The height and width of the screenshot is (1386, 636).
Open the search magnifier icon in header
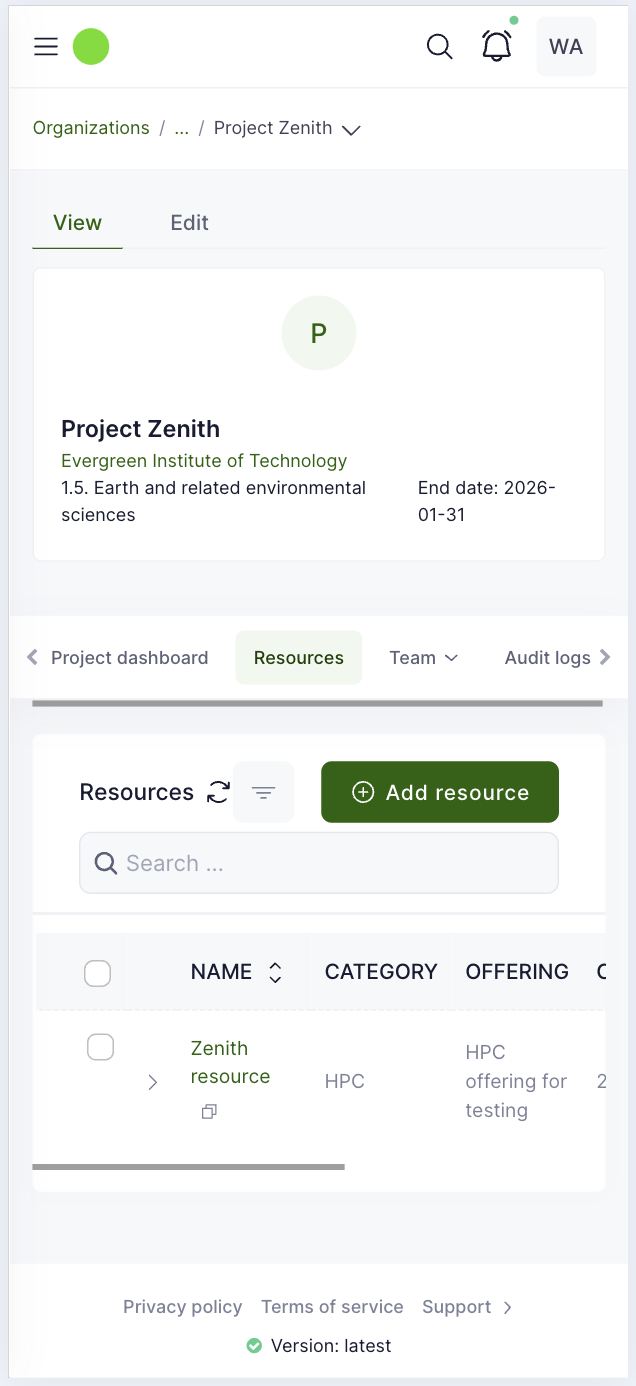click(x=439, y=47)
